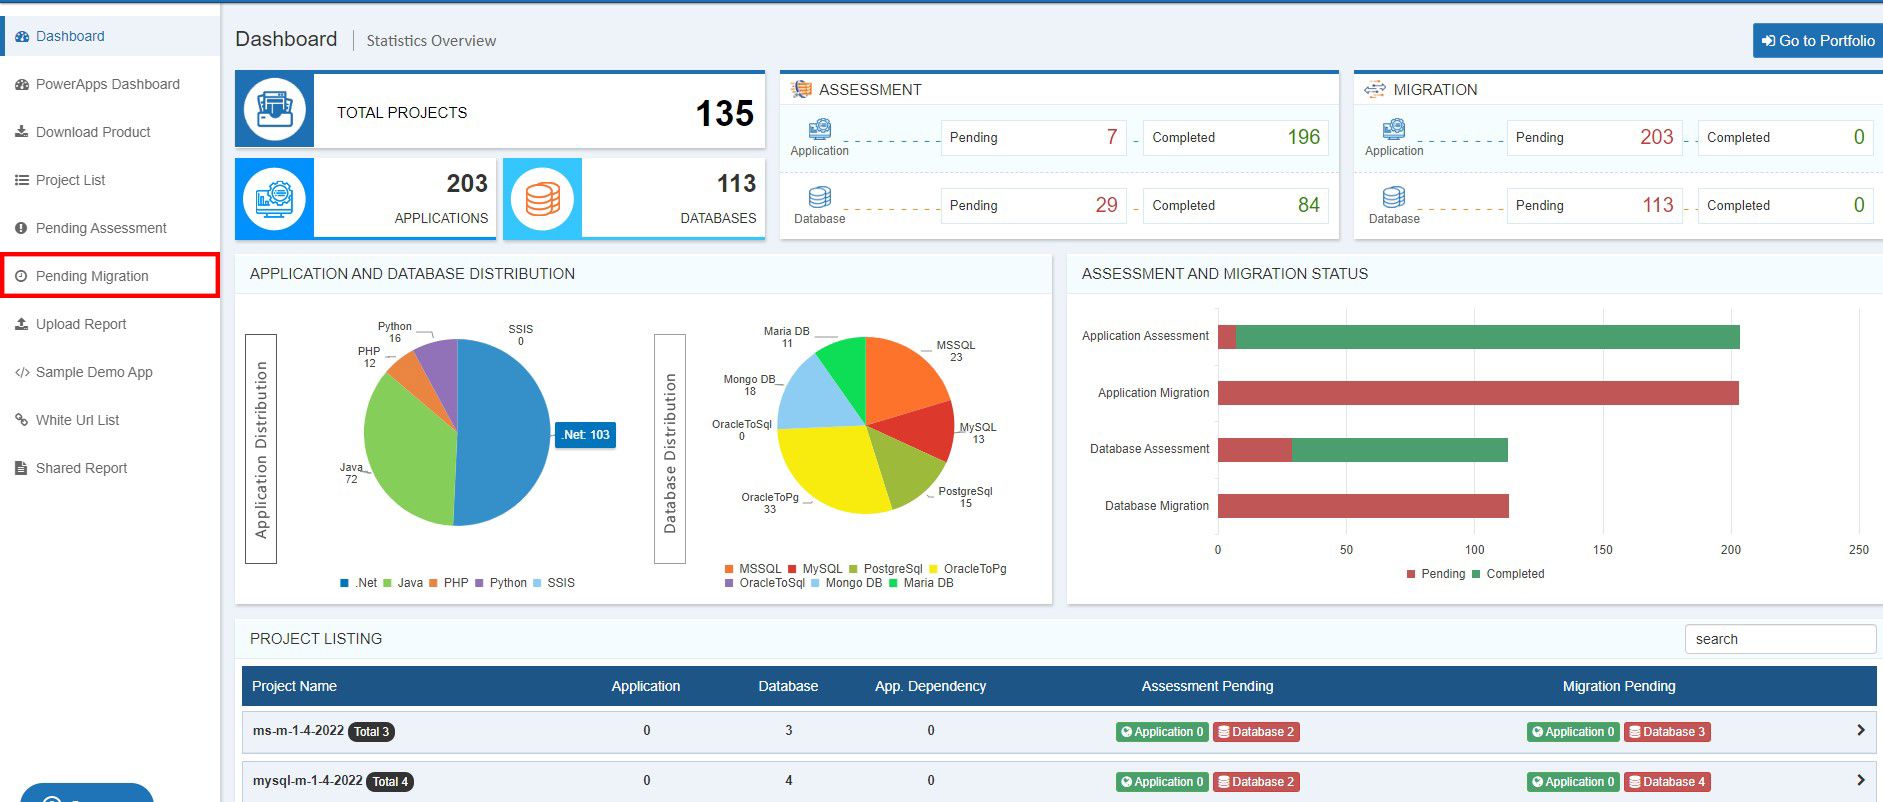Click the Application icon in Assessment panel
The height and width of the screenshot is (802, 1883).
(x=820, y=130)
